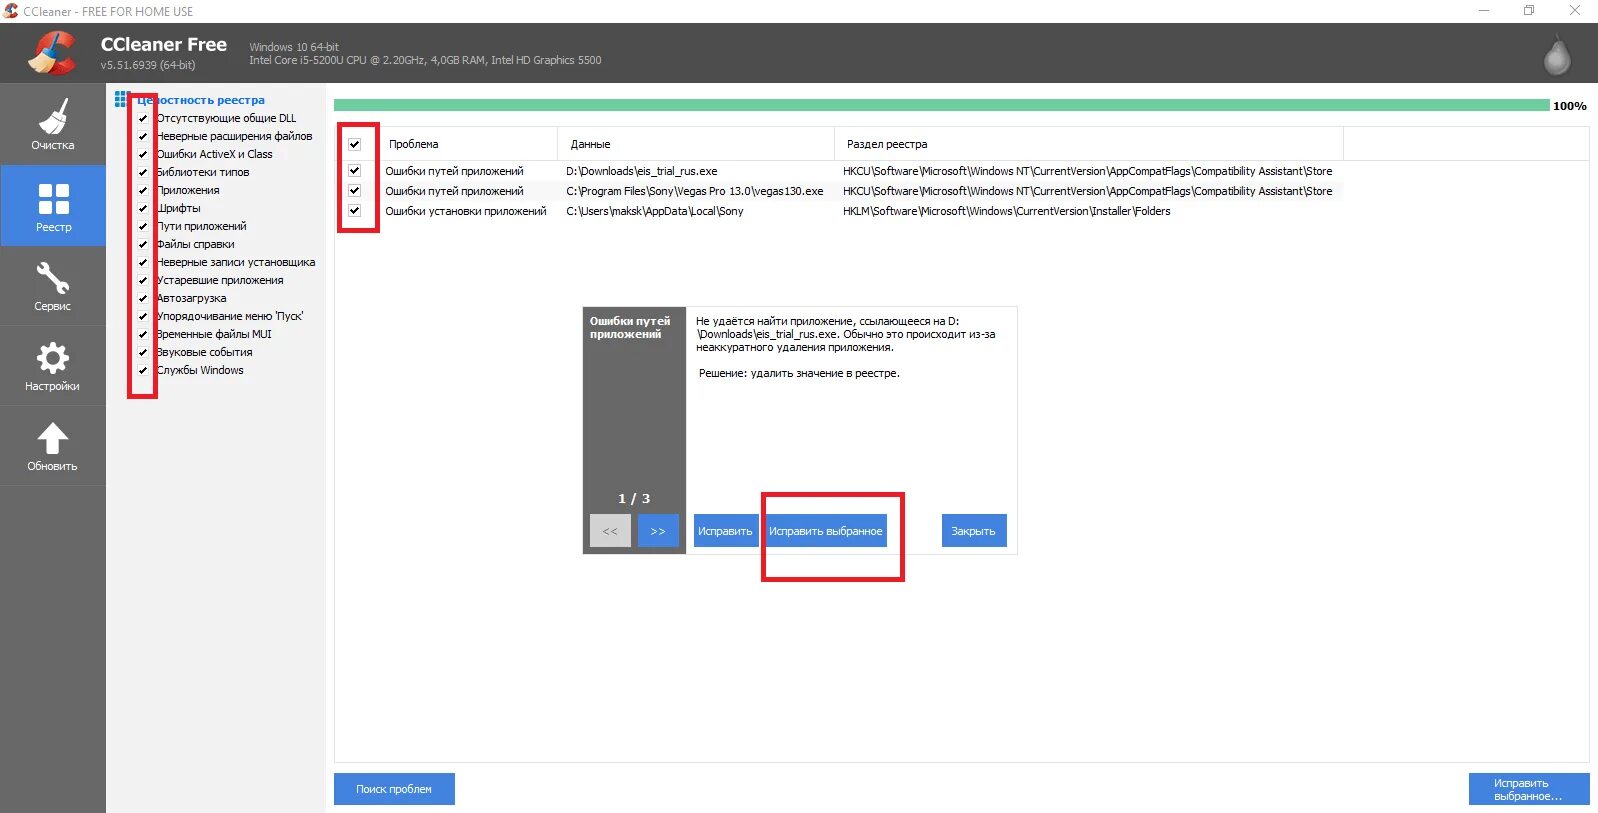Click the CCleaner logo in header
Viewport: 1598px width, 813px height.
click(x=51, y=53)
